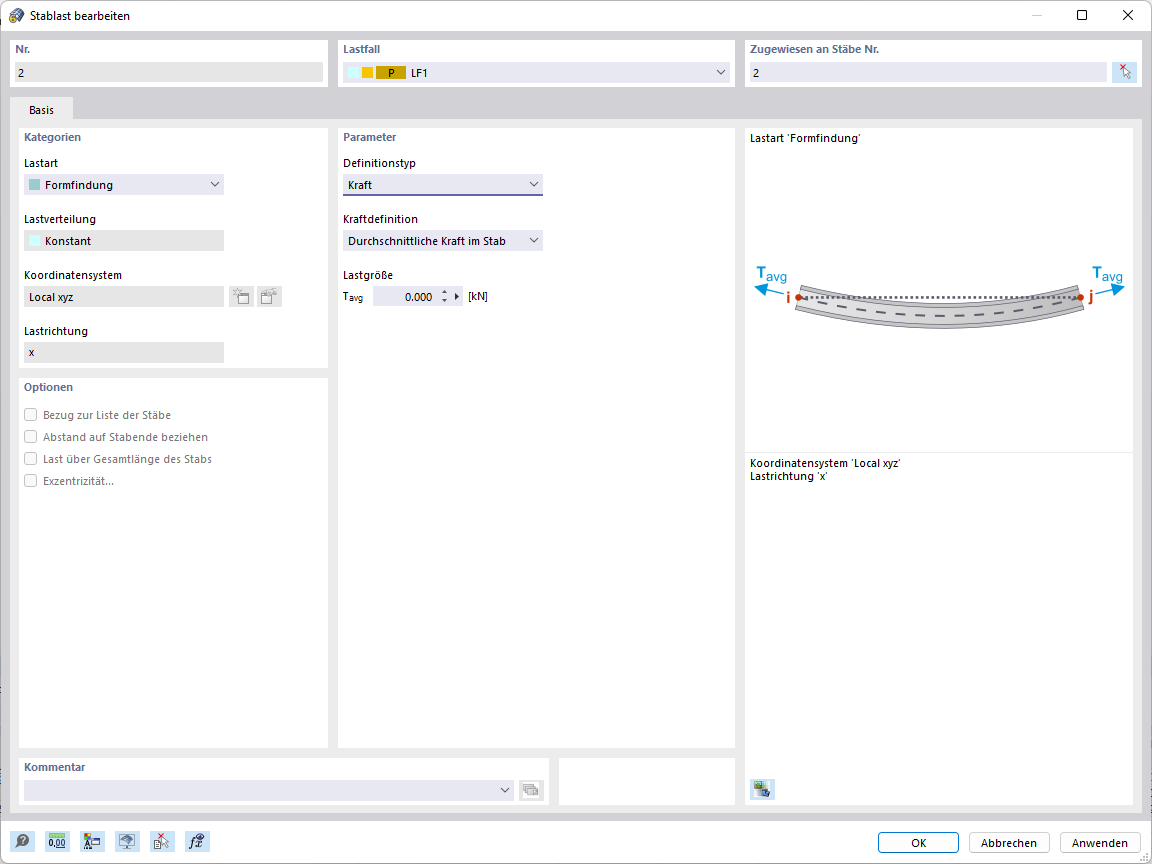
Task: Click the edit coordinate system icon
Action: (x=270, y=297)
